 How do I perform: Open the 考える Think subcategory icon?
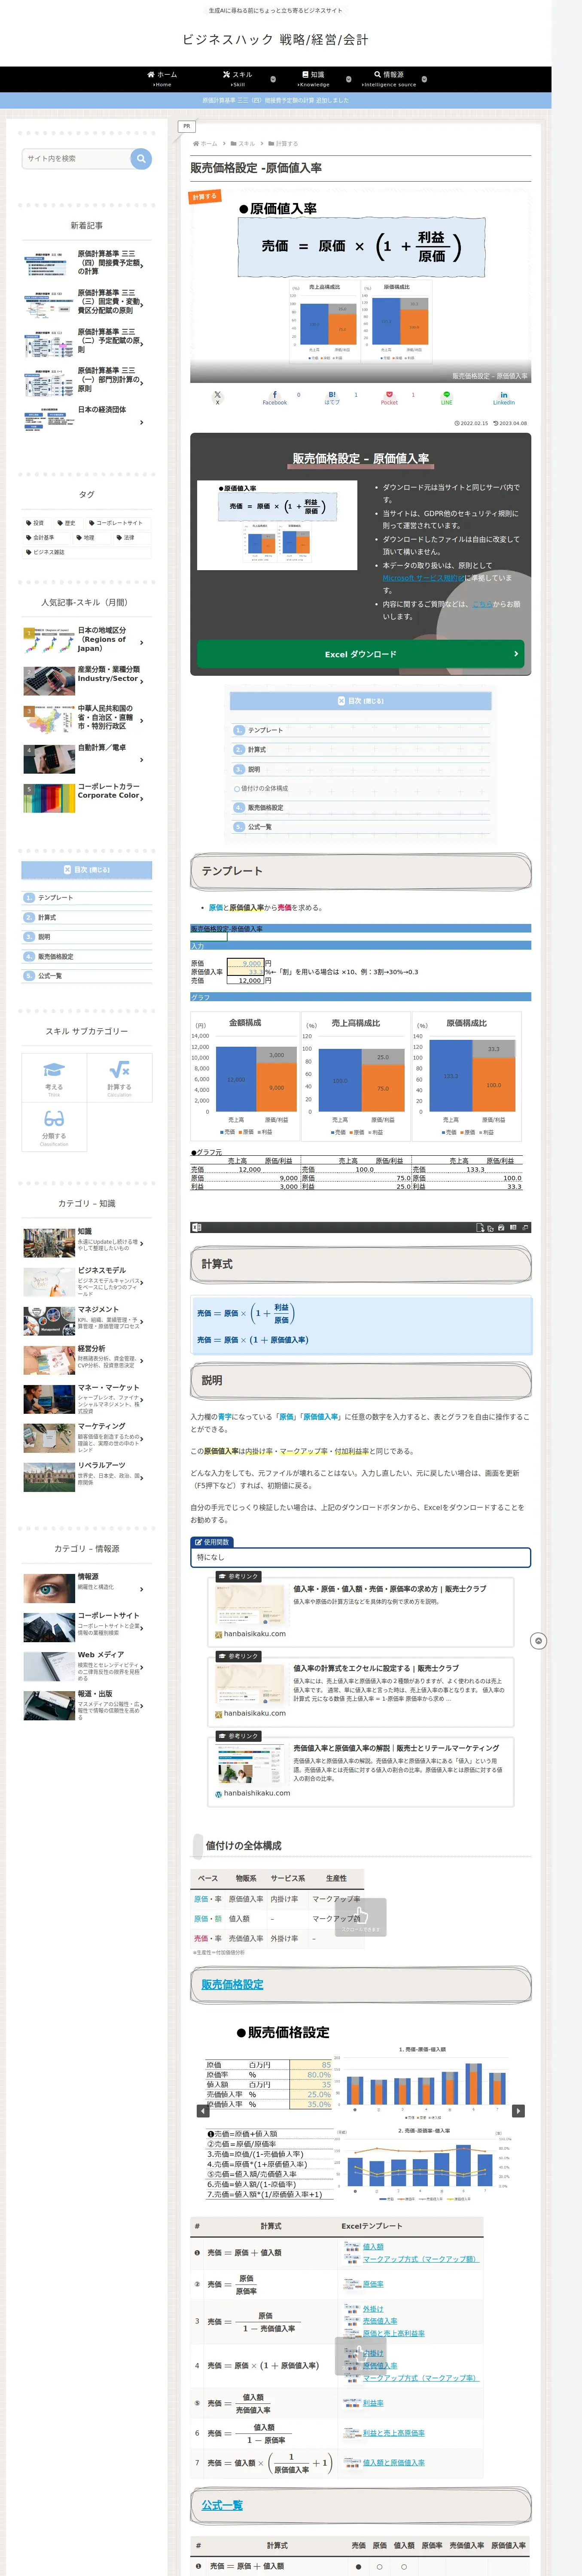tap(54, 1077)
